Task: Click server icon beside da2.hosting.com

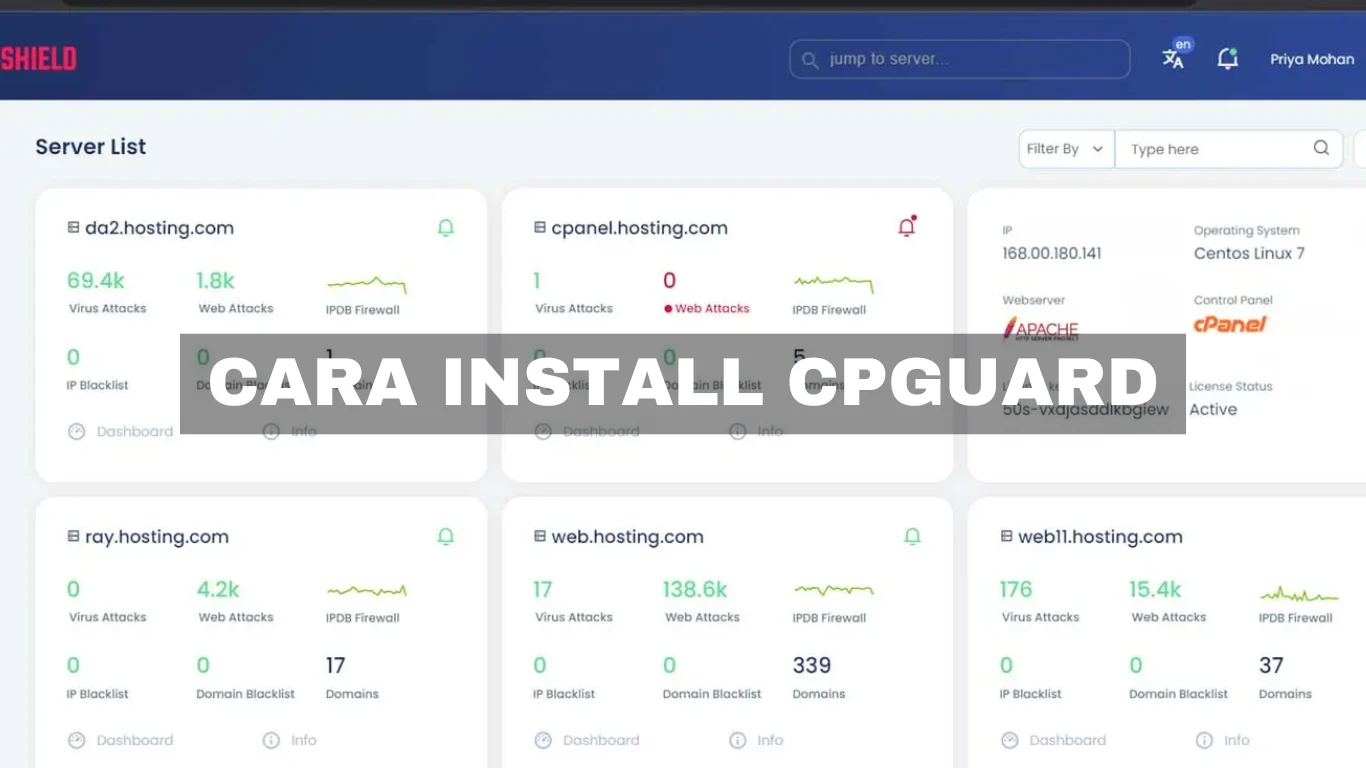Action: click(x=73, y=228)
